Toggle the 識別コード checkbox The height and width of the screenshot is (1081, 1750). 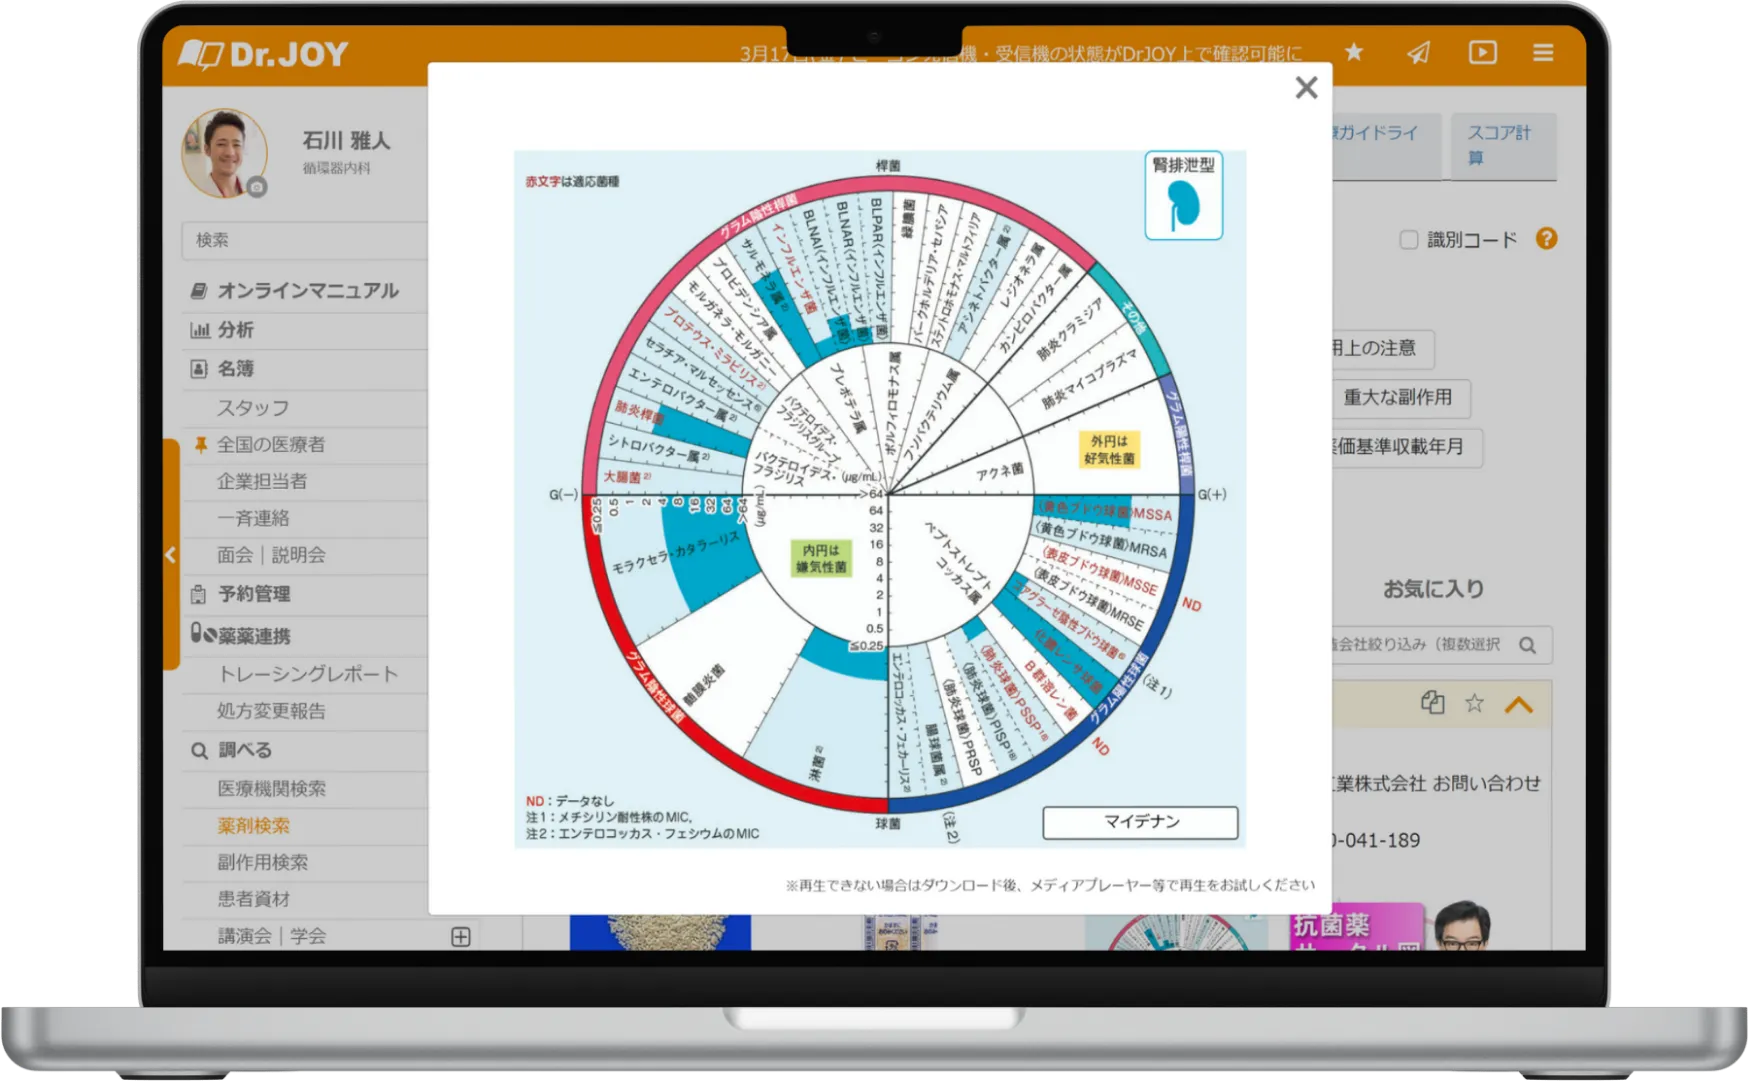pyautogui.click(x=1409, y=240)
